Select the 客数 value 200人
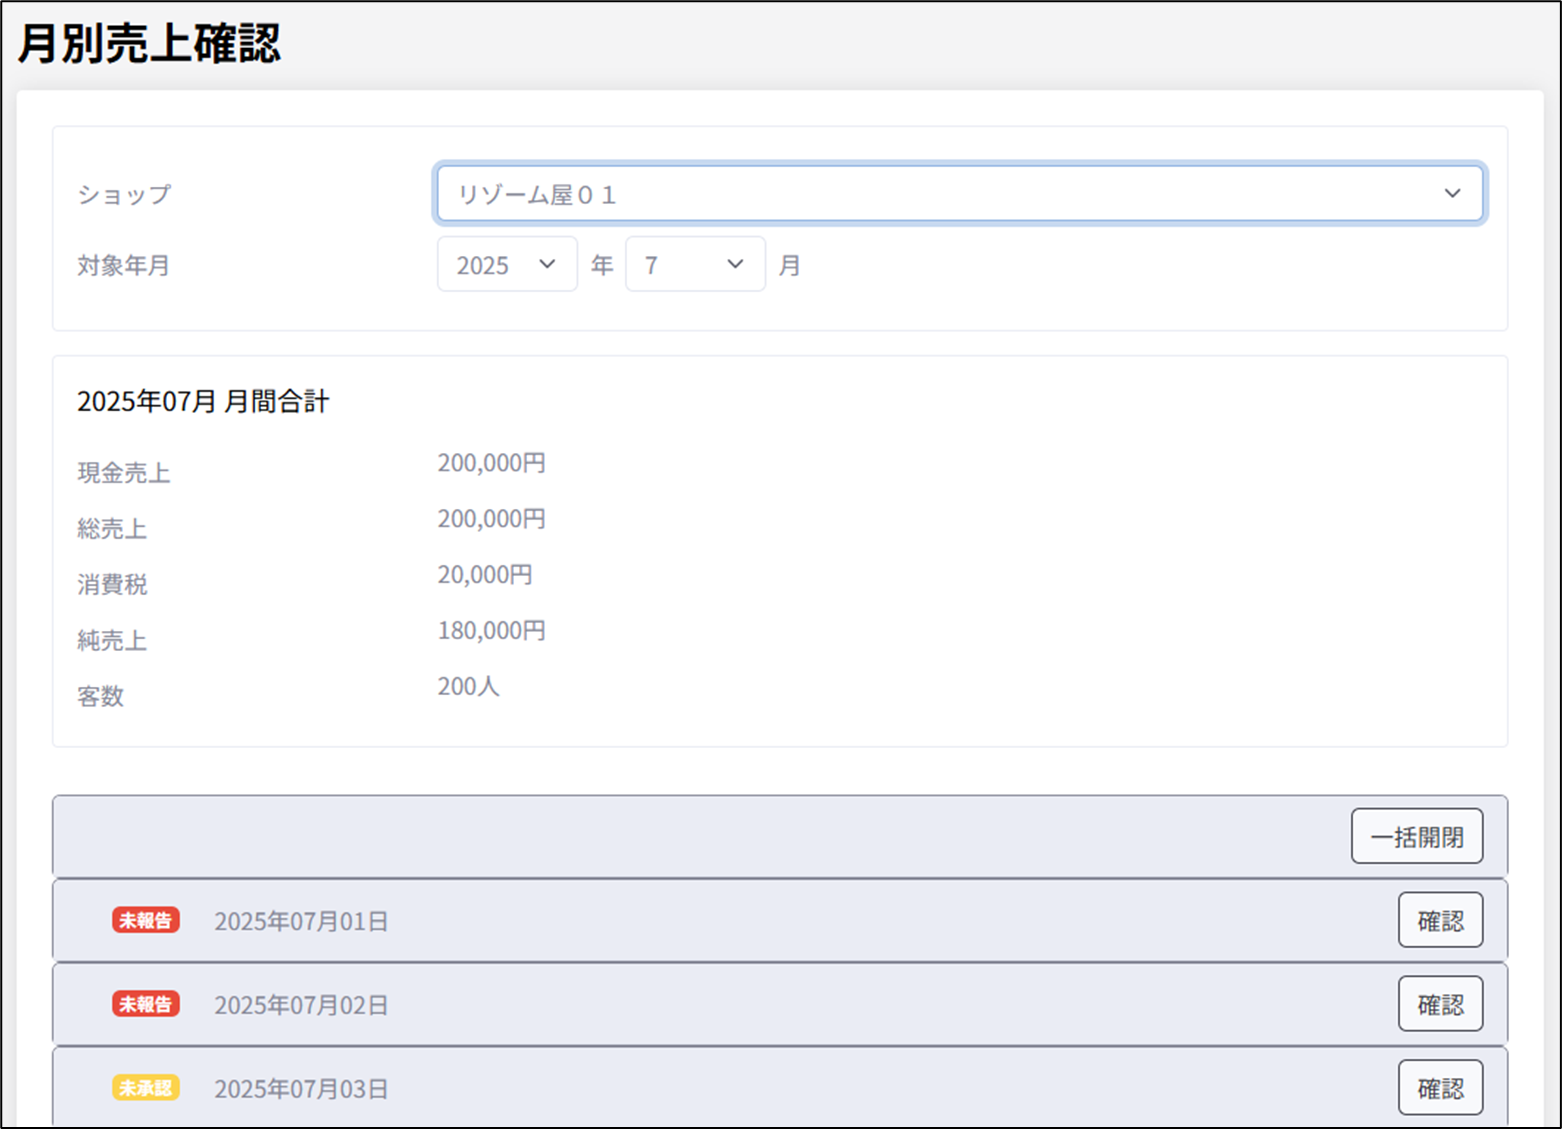 (468, 687)
